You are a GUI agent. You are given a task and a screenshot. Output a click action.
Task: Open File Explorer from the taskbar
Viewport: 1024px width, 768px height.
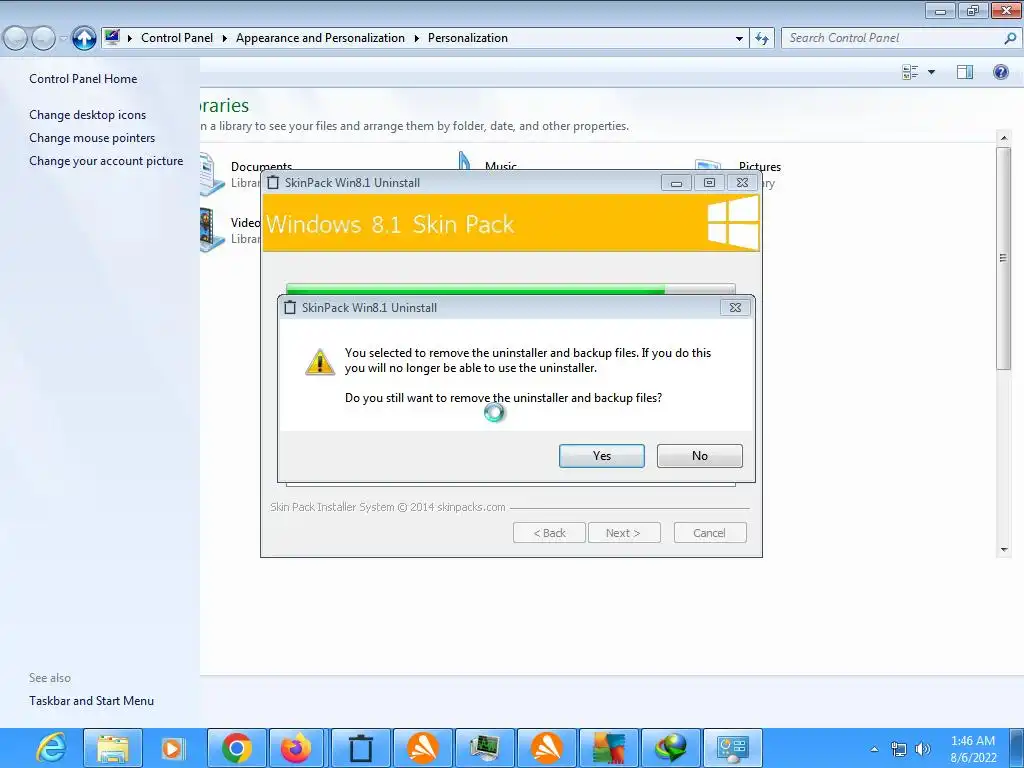point(112,748)
